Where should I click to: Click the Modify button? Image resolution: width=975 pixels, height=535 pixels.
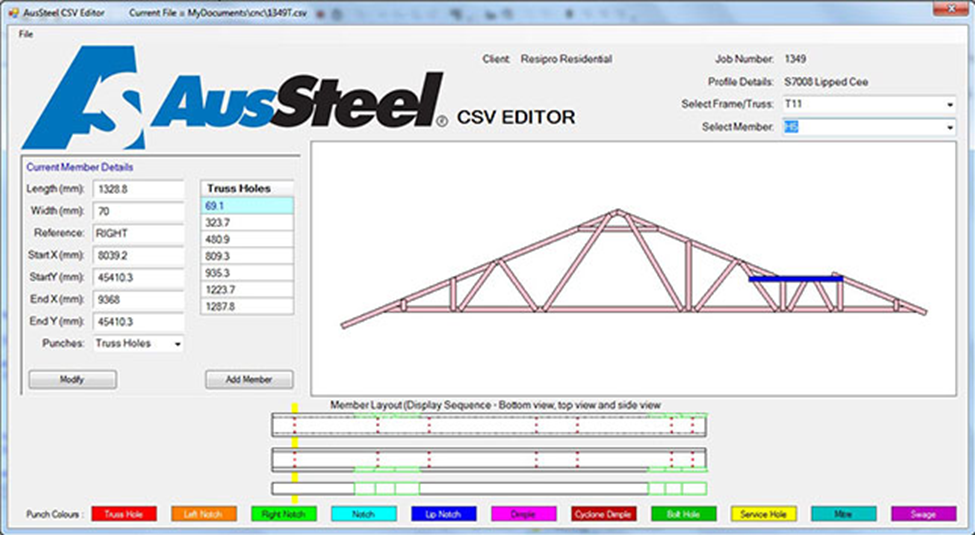tap(72, 380)
